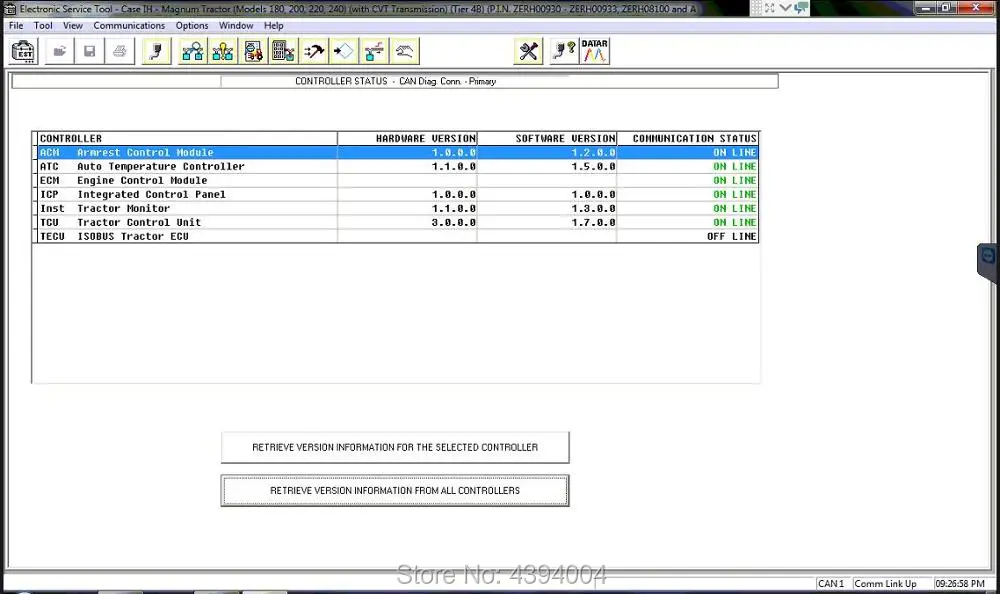Viewport: 1000px width, 594px height.
Task: Open the controller network status icon
Action: click(x=193, y=52)
